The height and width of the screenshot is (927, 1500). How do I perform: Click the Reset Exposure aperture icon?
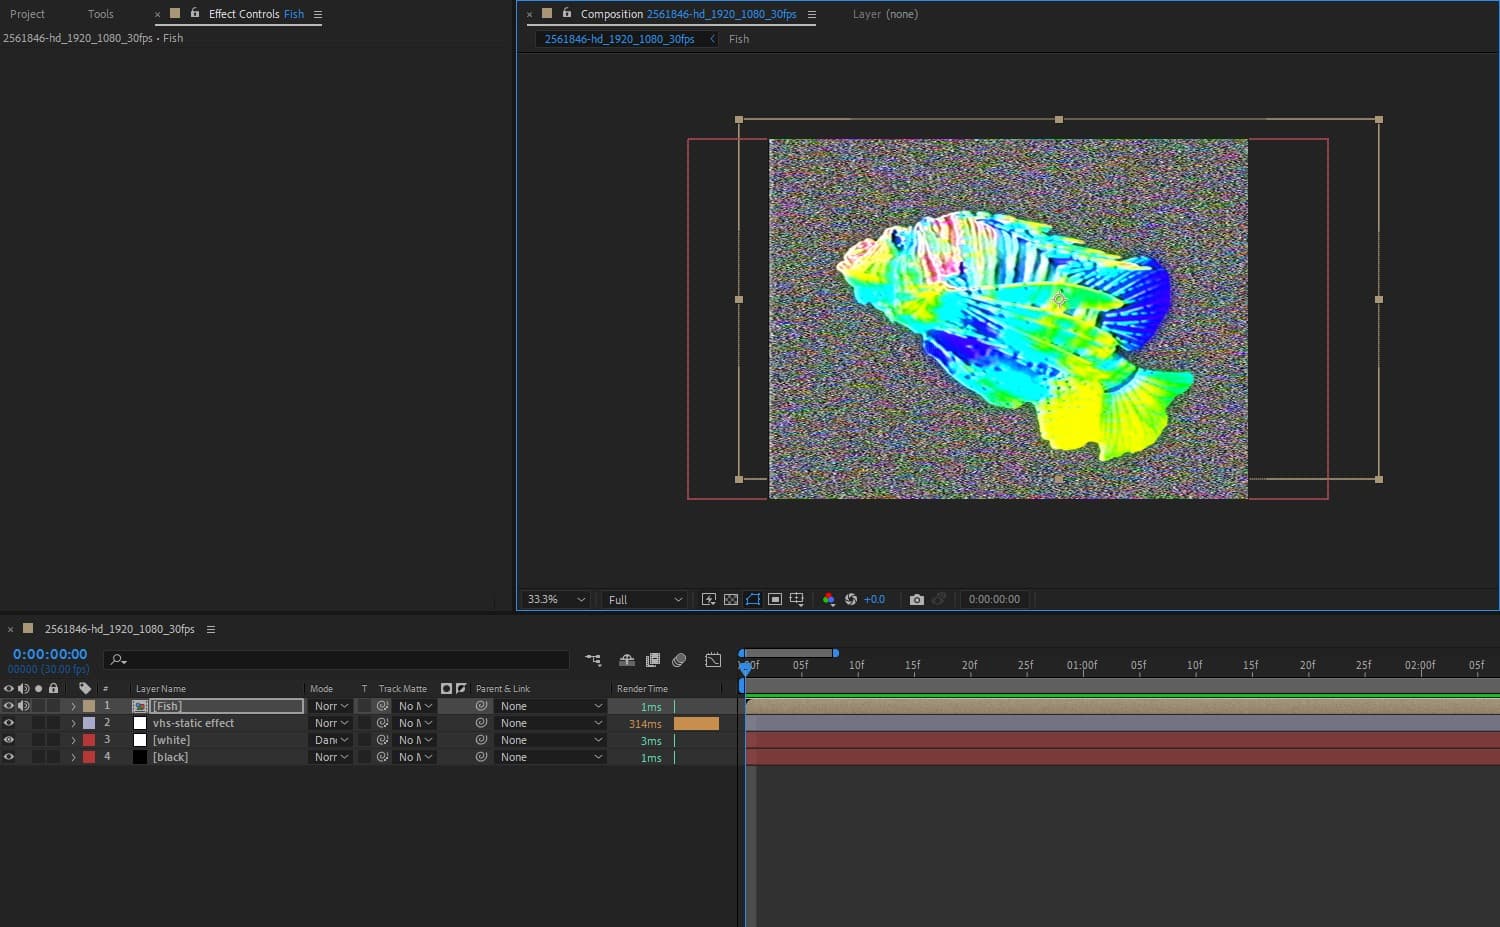tap(851, 599)
